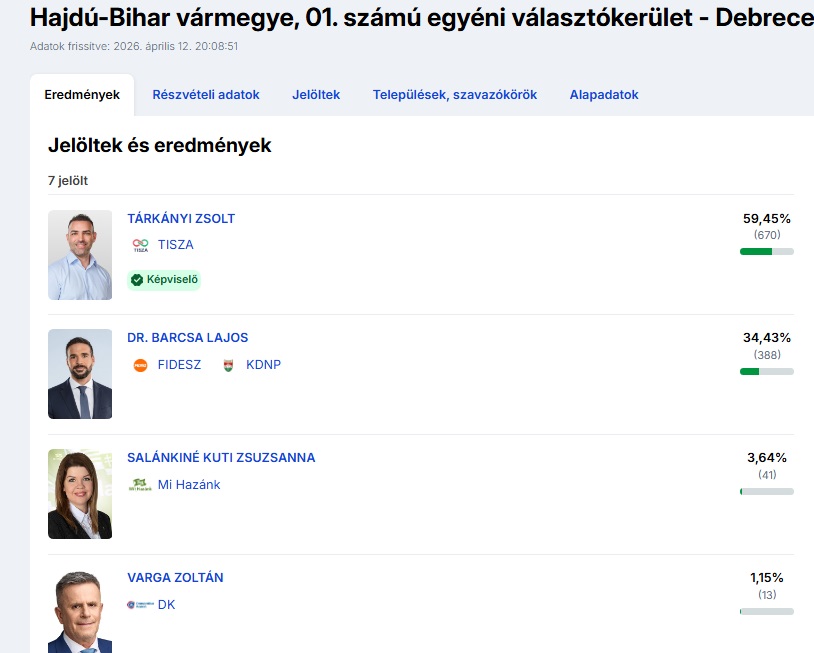Screen dimensions: 814x653
Task: Click the 59,45% result progress bar
Action: click(x=766, y=252)
